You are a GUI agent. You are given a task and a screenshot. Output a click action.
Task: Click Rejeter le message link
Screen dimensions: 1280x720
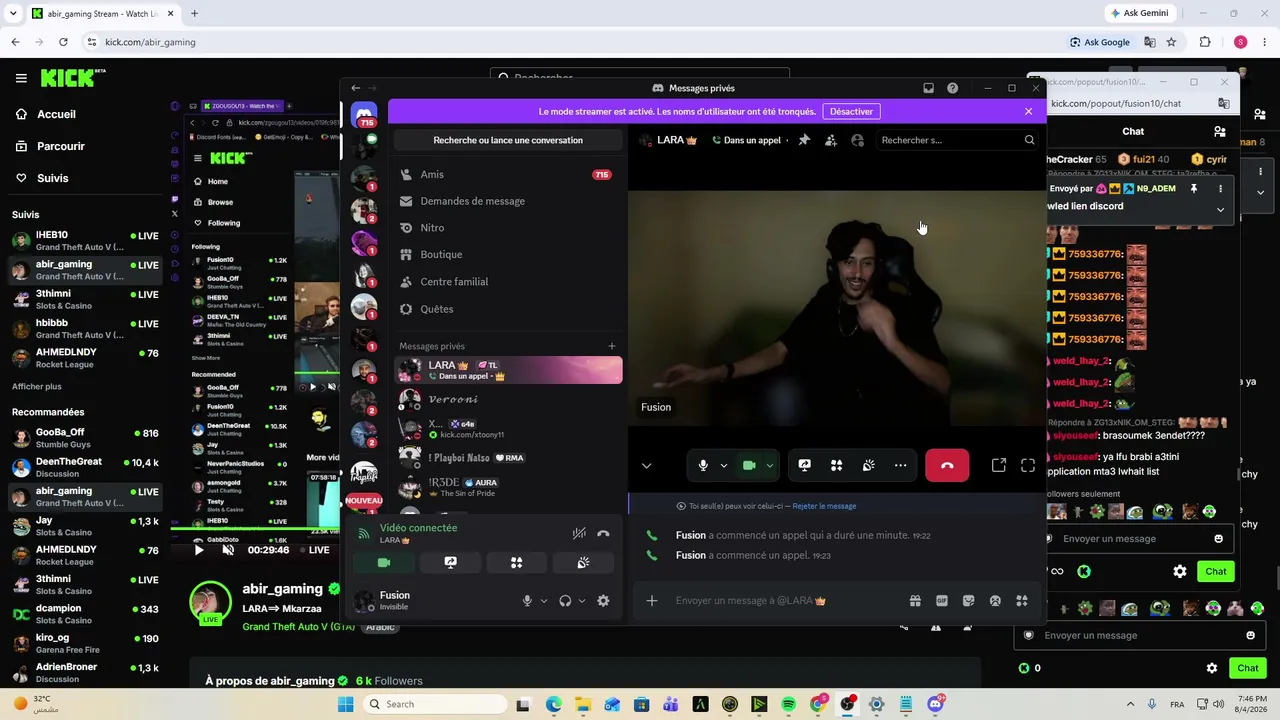pyautogui.click(x=824, y=506)
